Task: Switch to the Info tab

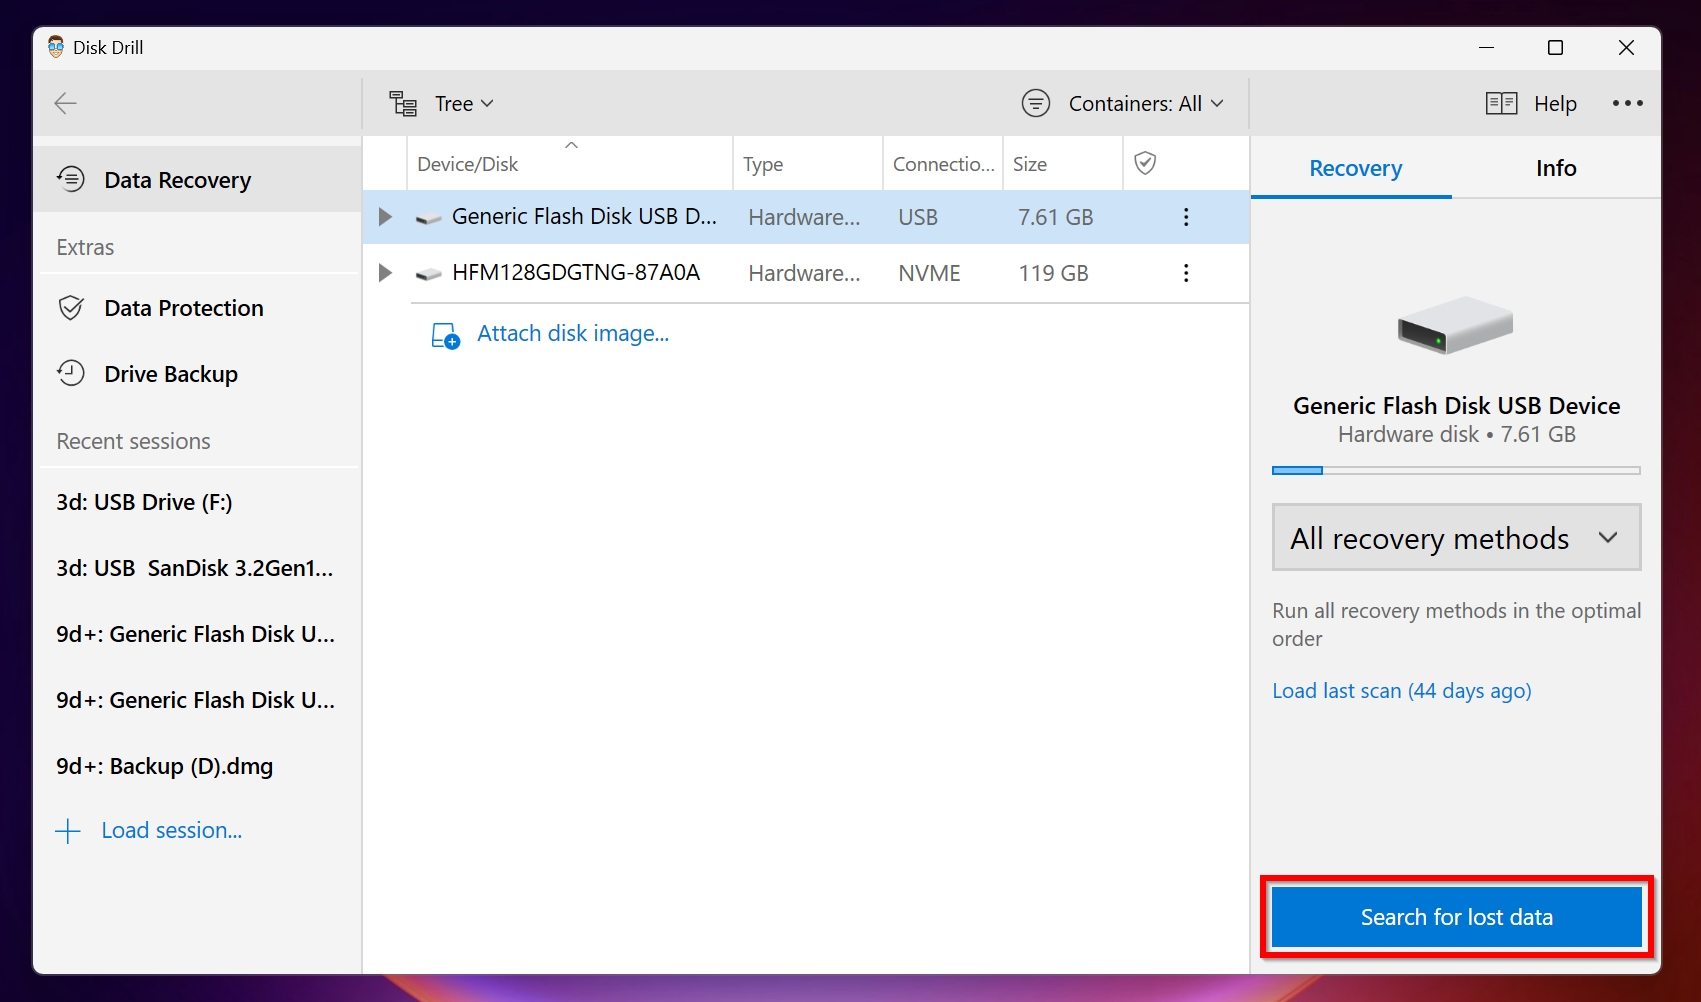Action: tap(1556, 168)
